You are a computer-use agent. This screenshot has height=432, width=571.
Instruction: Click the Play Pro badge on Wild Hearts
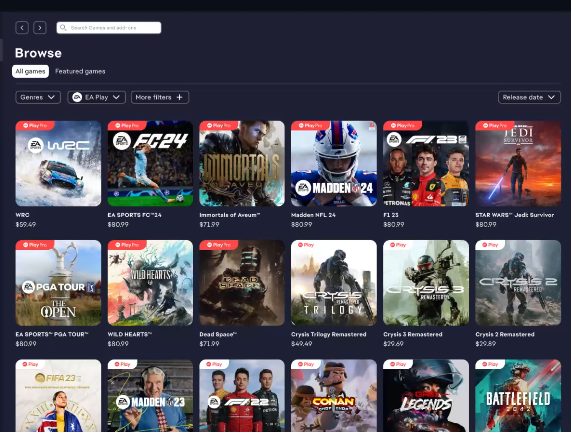tap(127, 245)
